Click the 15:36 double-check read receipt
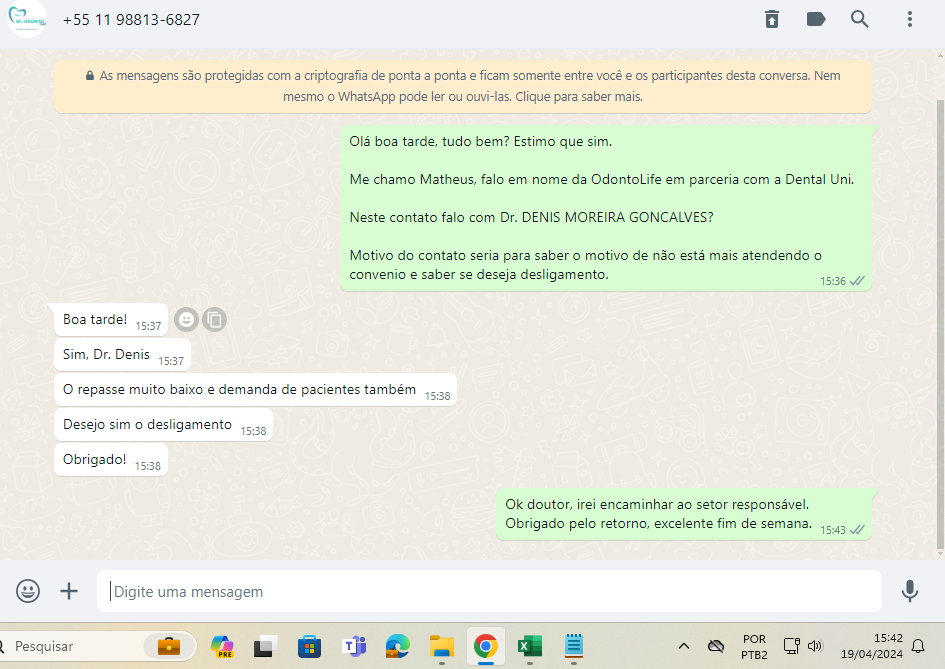This screenshot has width=945, height=669. pyautogui.click(x=857, y=281)
